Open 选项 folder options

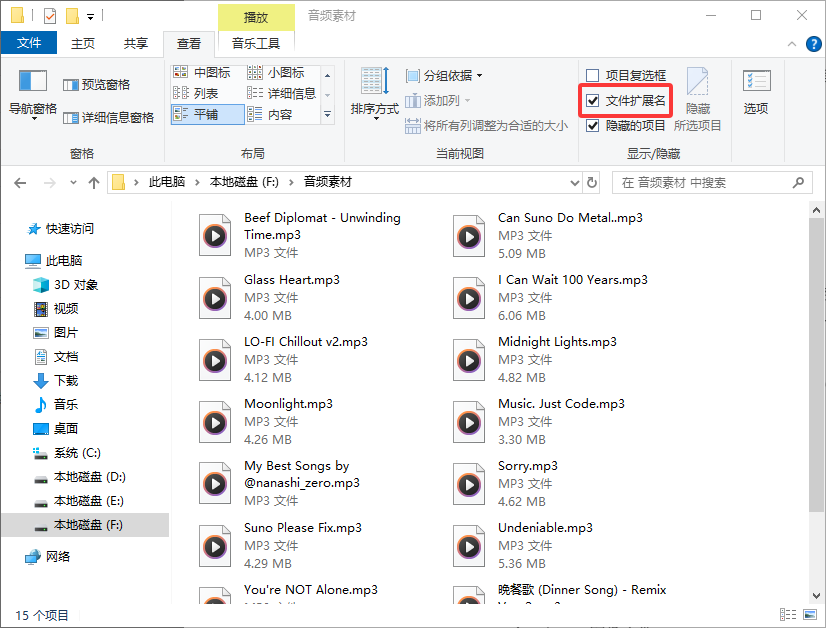tap(756, 92)
